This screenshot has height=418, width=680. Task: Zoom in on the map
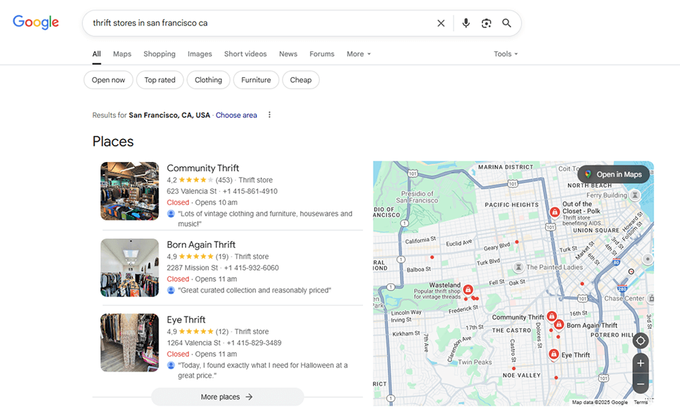[640, 363]
